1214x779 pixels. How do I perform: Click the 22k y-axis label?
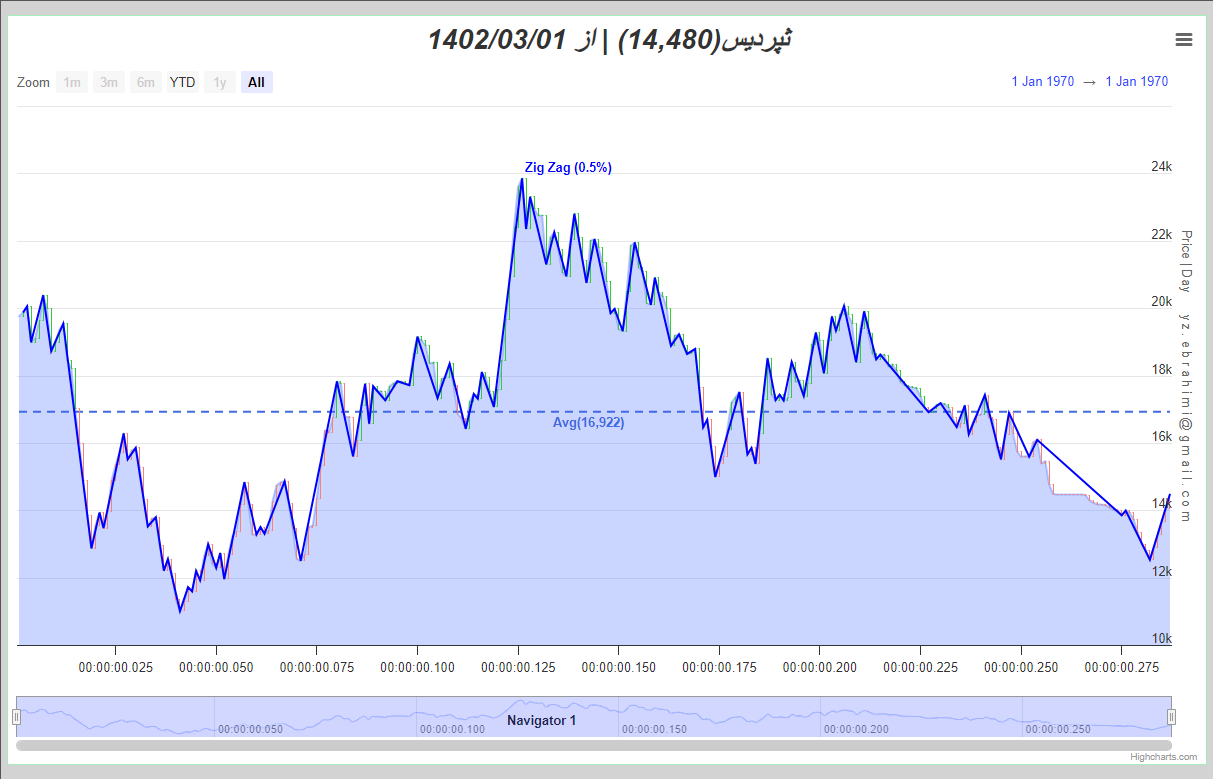(x=1162, y=235)
